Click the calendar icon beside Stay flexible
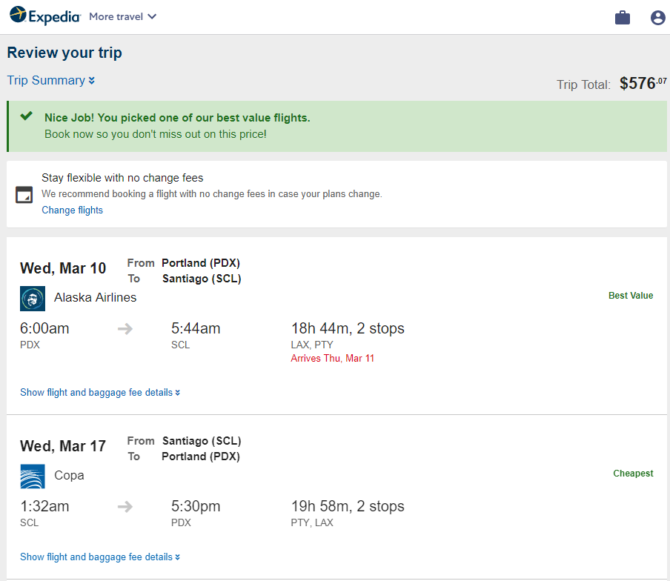670x581 pixels. [24, 195]
